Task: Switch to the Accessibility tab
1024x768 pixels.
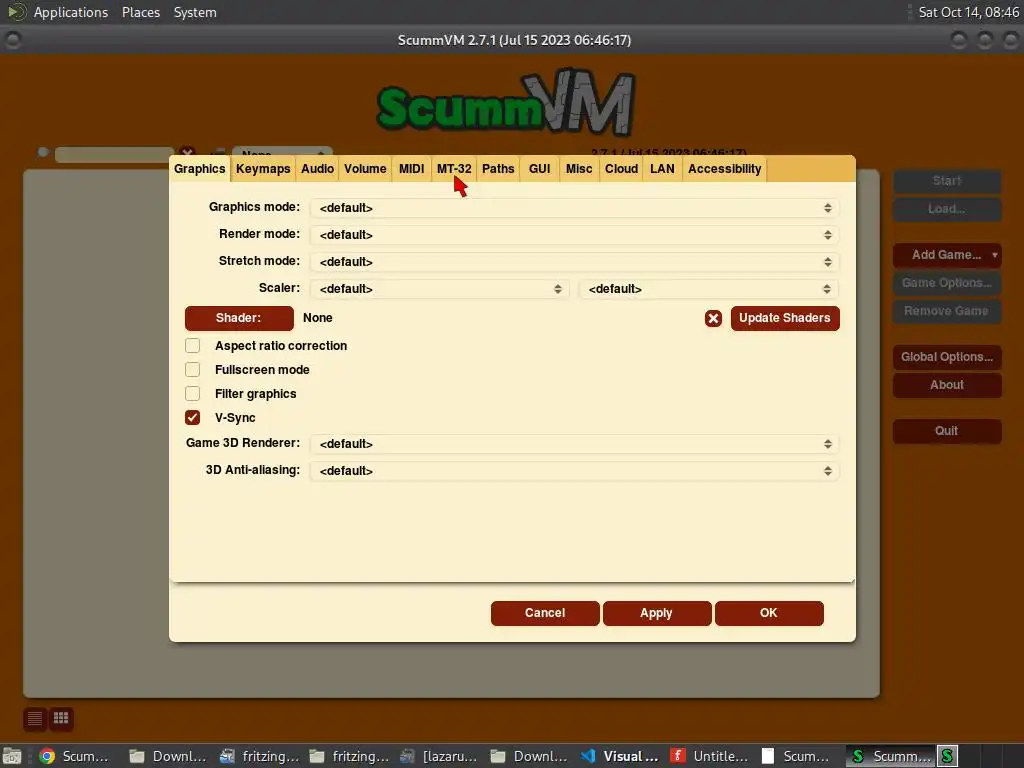Action: 725,169
